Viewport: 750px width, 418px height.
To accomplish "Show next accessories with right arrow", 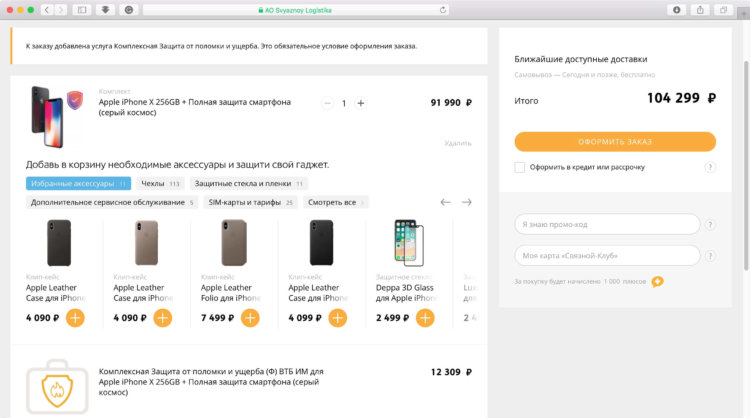I will coord(466,202).
